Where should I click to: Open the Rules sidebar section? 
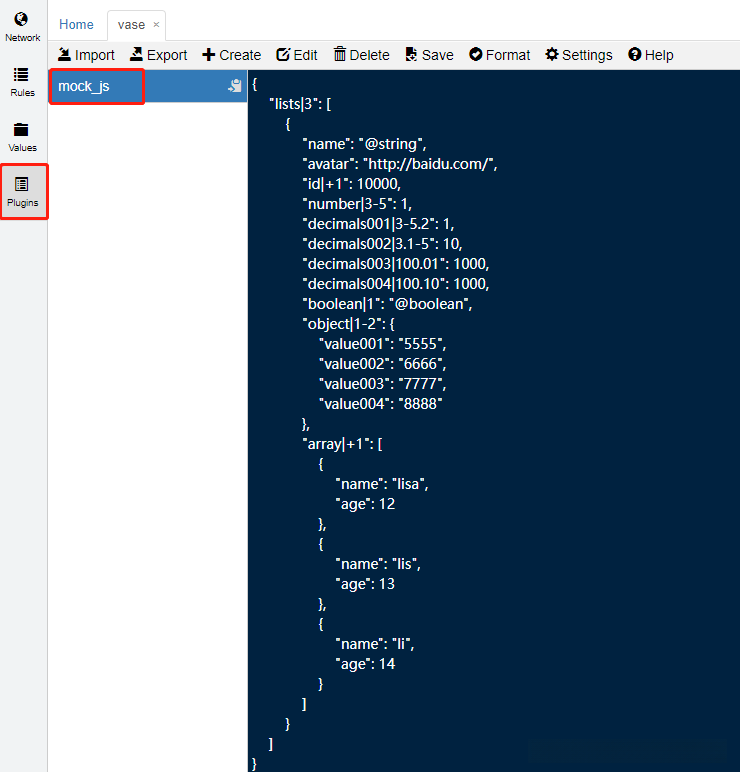(22, 82)
